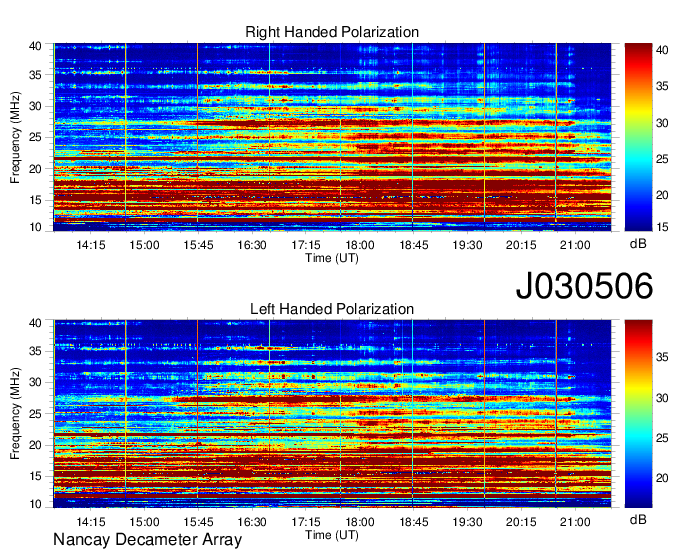Click 15:45 time tick of Right Handed plot

coord(198,245)
